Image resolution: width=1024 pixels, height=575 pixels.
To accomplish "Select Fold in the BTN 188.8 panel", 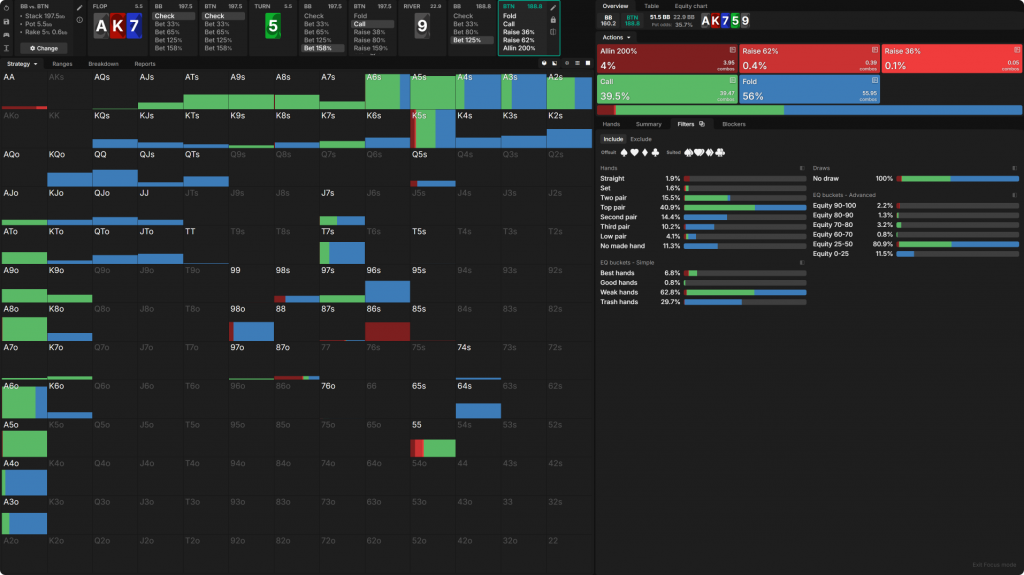I will point(509,16).
